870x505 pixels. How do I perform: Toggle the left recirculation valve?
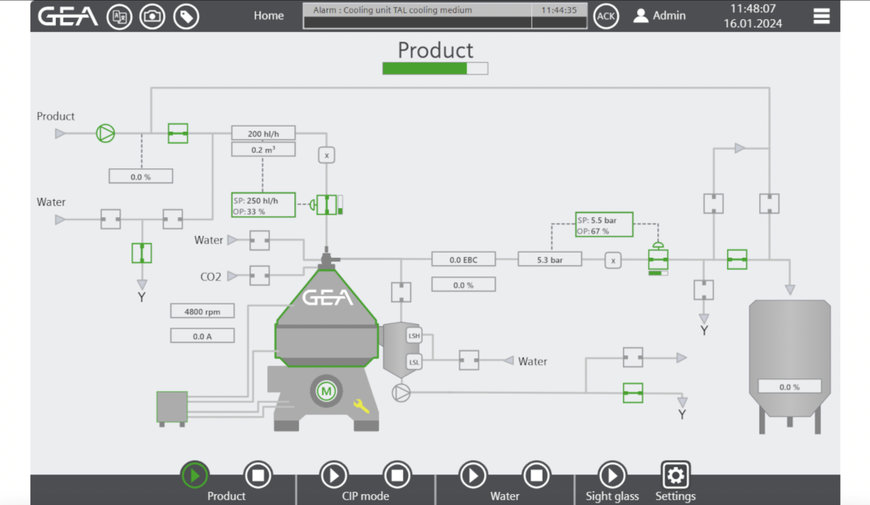point(714,204)
